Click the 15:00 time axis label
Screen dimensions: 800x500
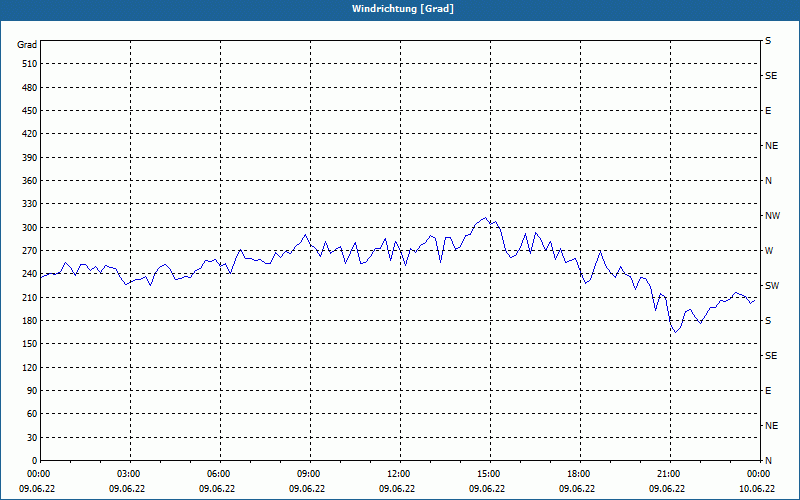pos(491,474)
